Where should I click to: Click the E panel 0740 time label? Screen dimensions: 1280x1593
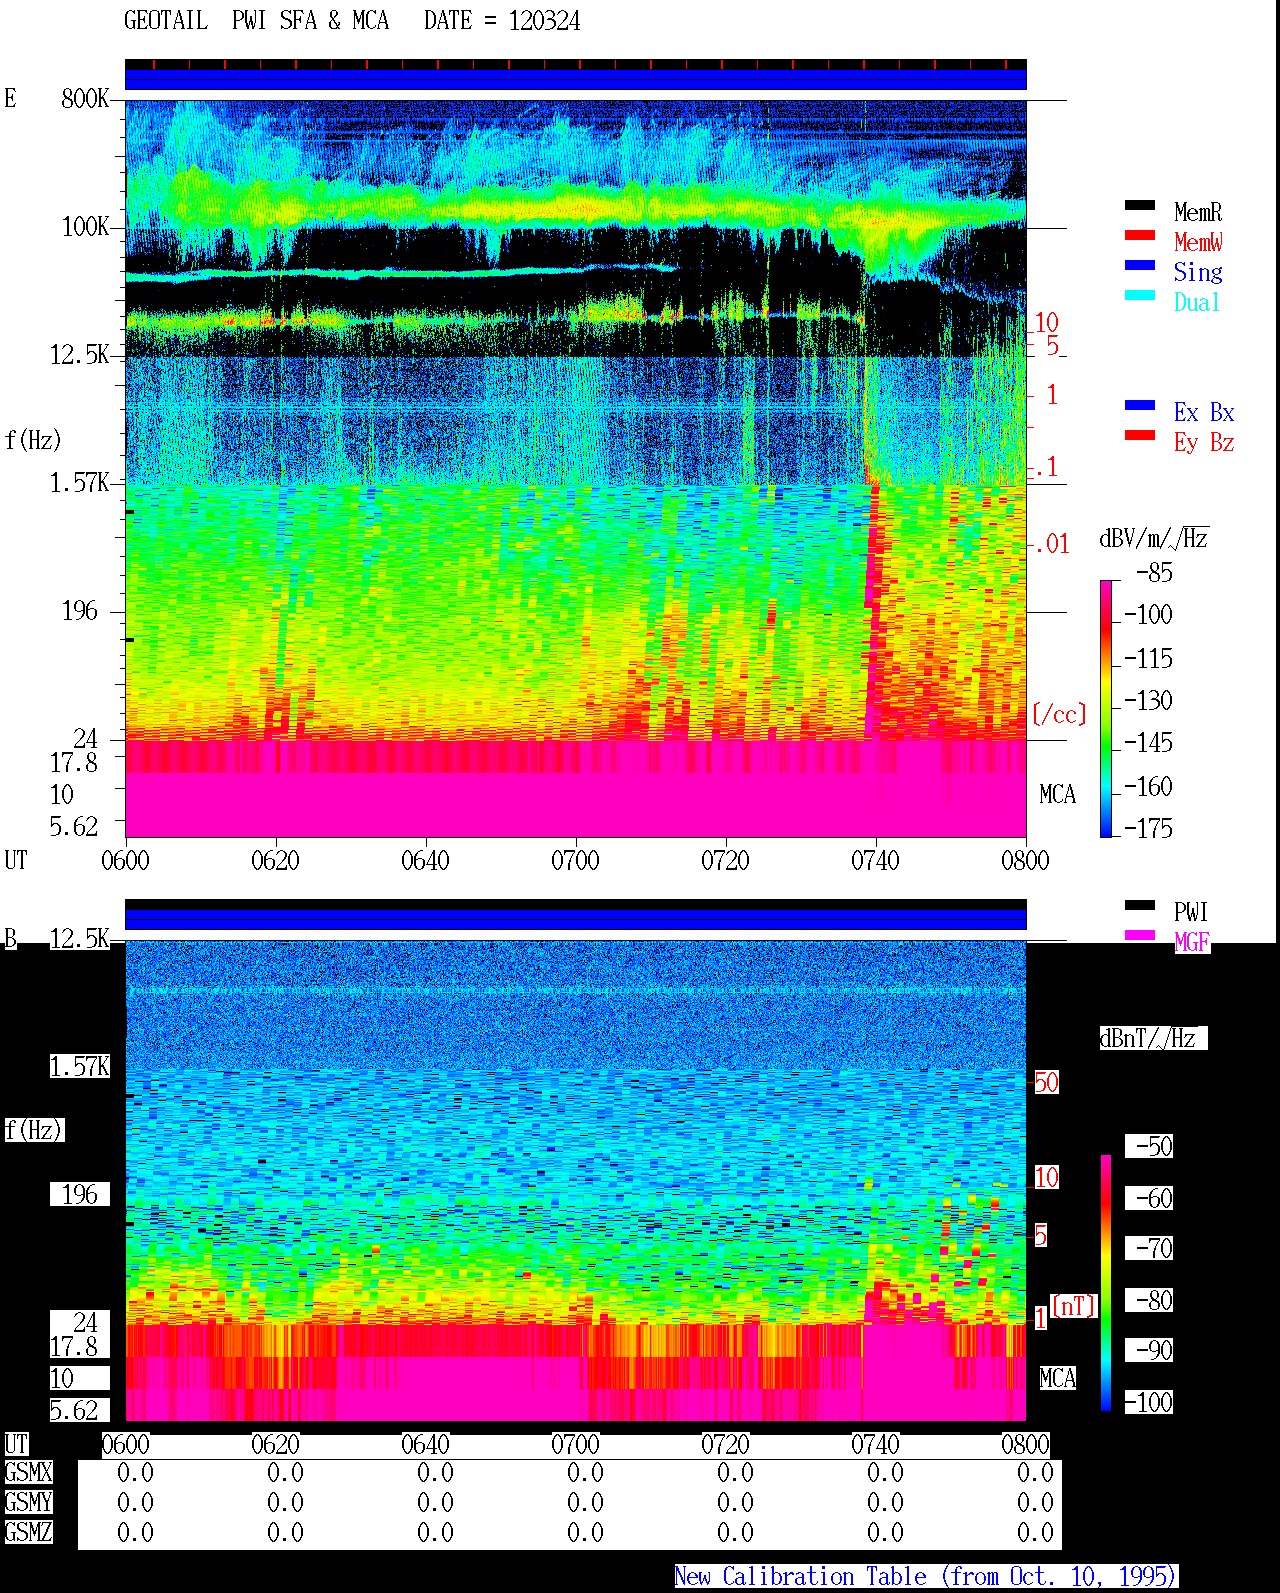click(875, 860)
